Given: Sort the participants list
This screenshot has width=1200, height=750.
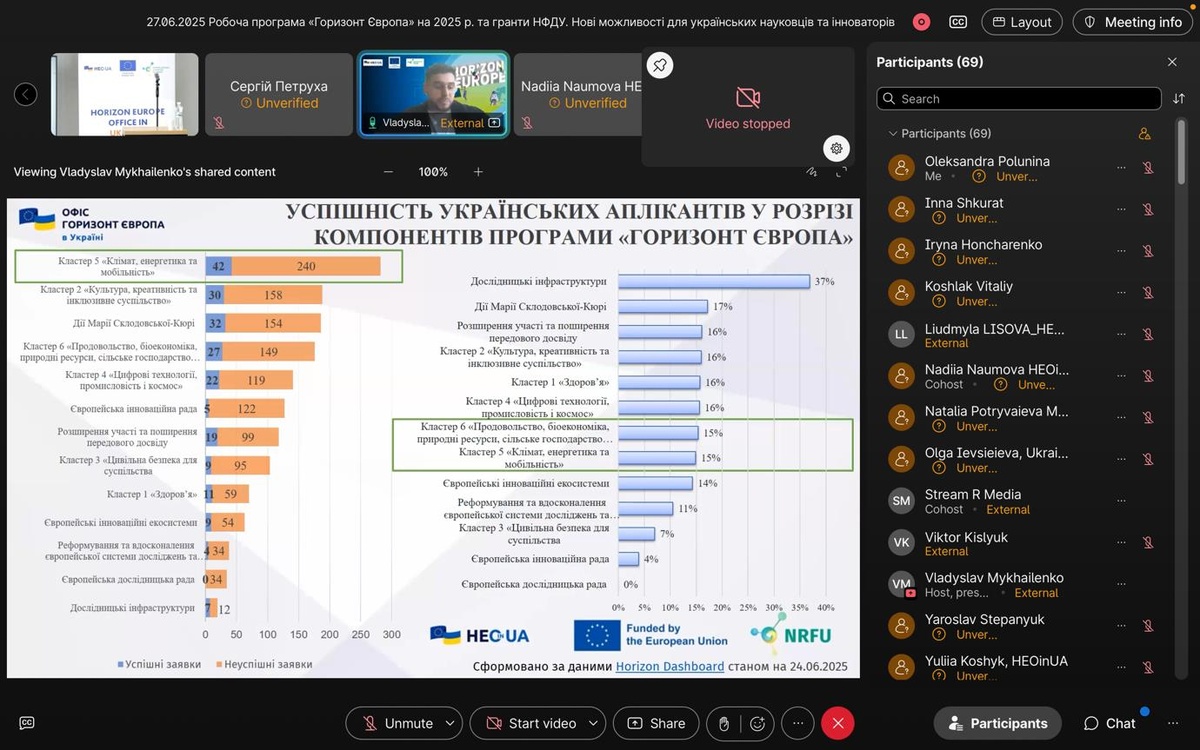Looking at the screenshot, I should click(x=1178, y=99).
